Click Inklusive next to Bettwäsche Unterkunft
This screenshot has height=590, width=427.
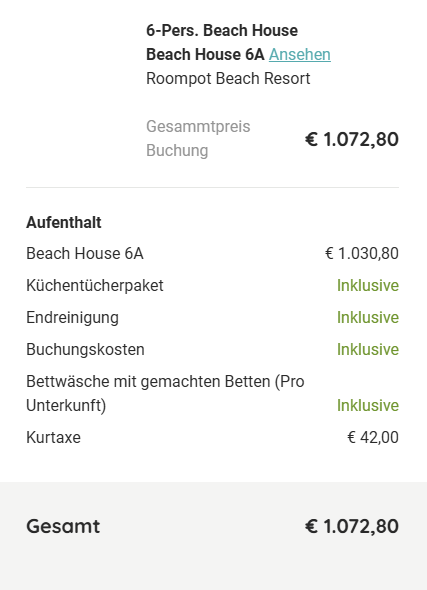tap(368, 405)
